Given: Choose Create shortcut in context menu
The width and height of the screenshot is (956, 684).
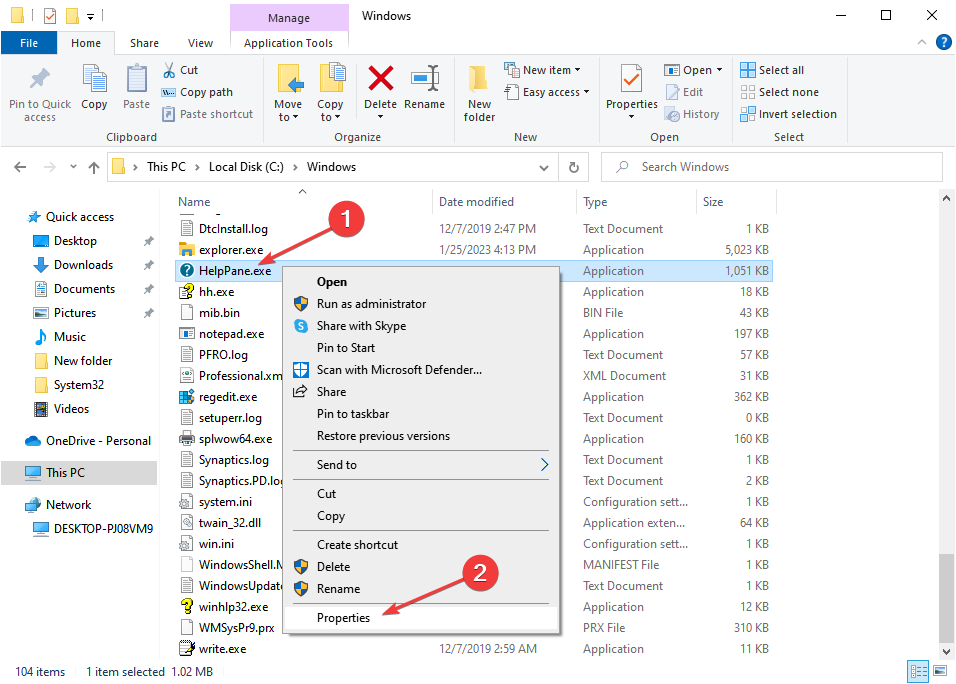Looking at the screenshot, I should click(421, 545).
